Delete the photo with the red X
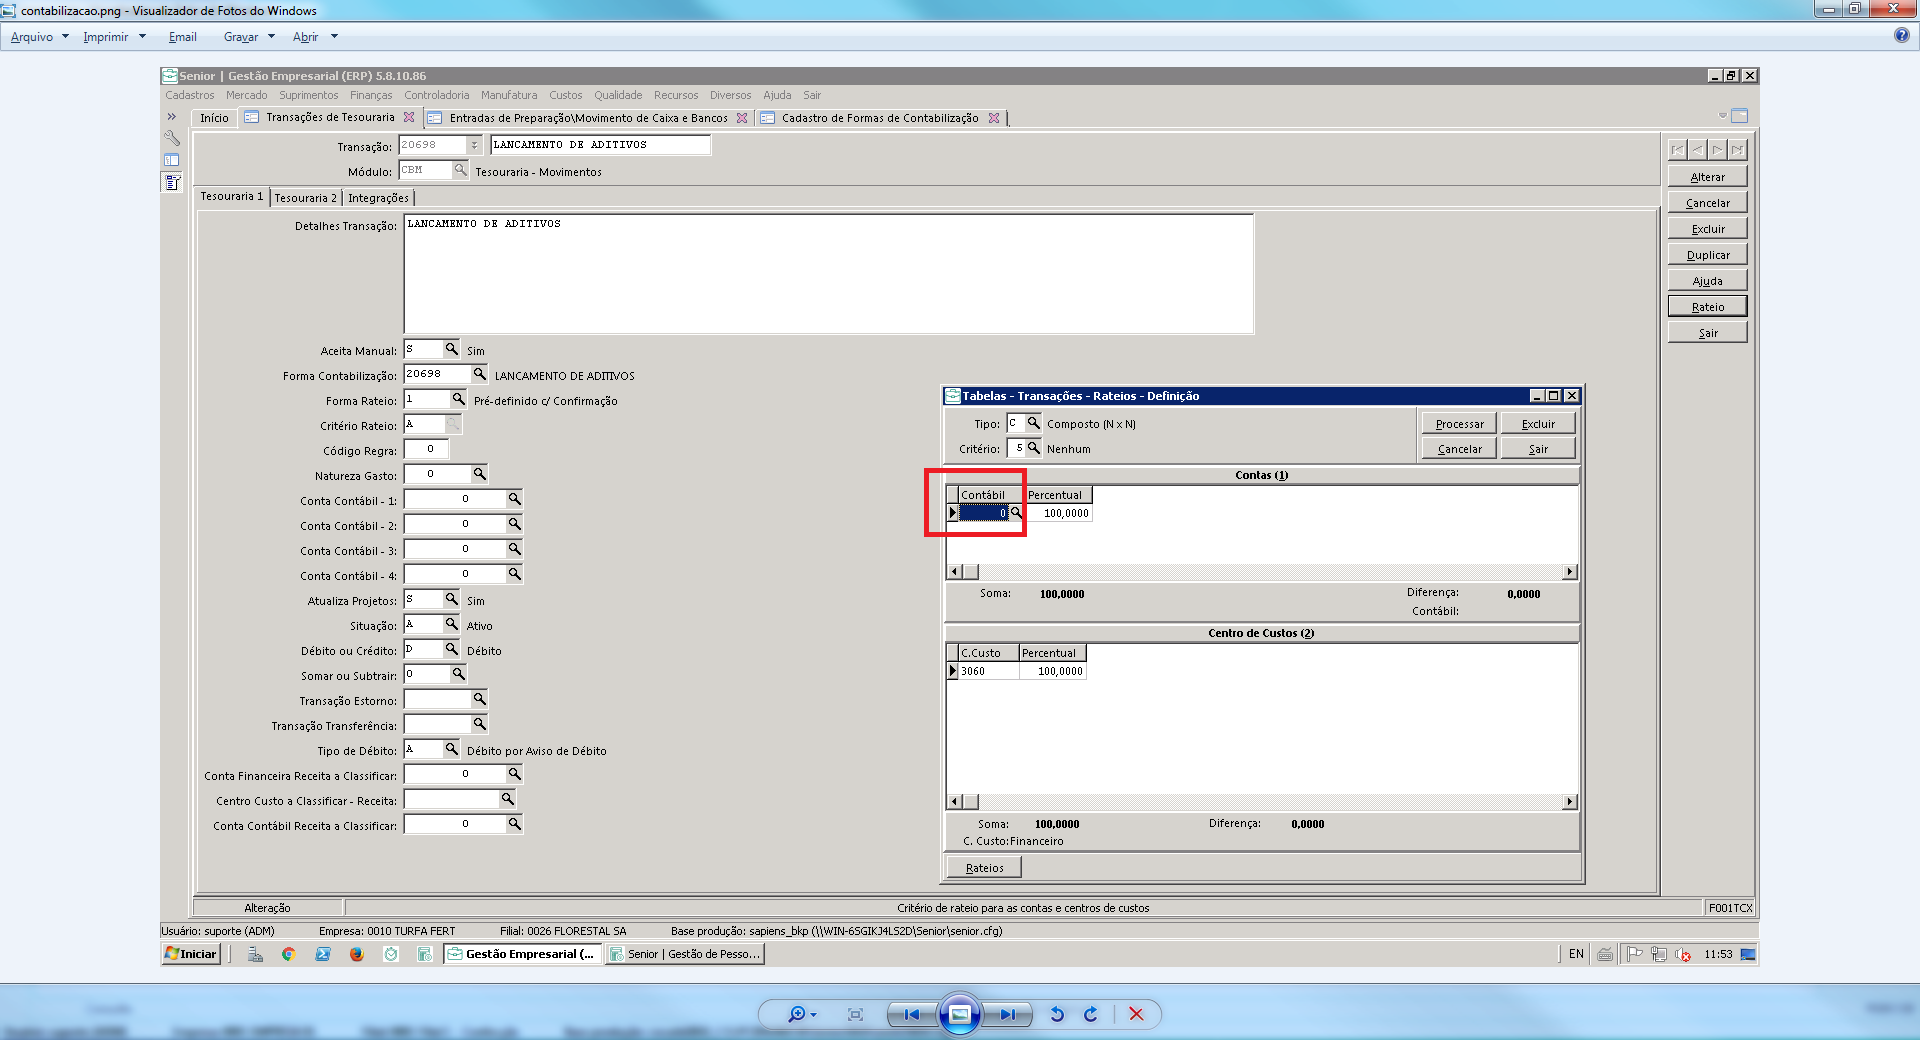 [x=1136, y=1014]
